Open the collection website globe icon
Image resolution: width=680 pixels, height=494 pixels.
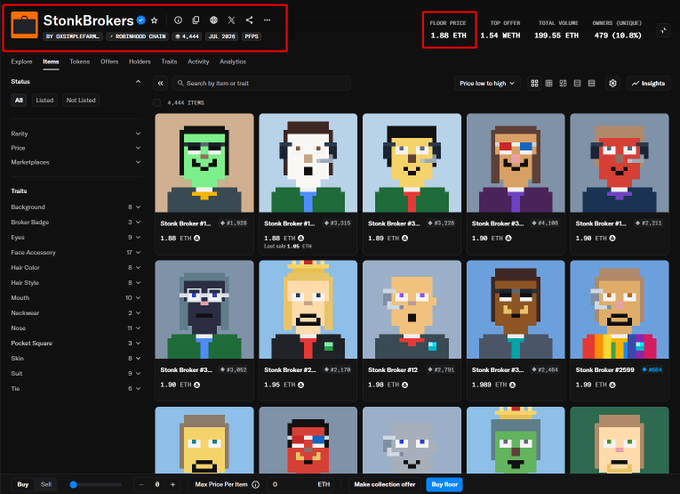pyautogui.click(x=213, y=20)
